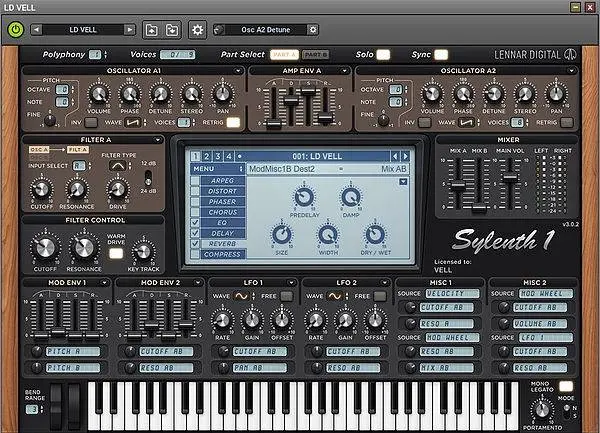Open the Delay effect page

[222, 233]
